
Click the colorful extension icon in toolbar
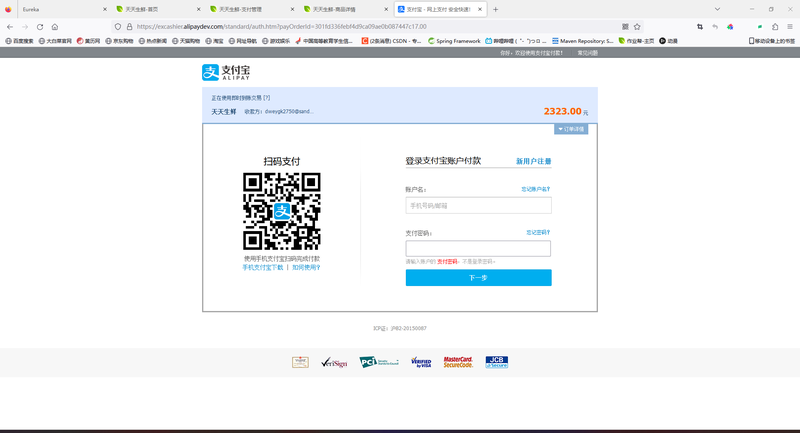[x=730, y=27]
